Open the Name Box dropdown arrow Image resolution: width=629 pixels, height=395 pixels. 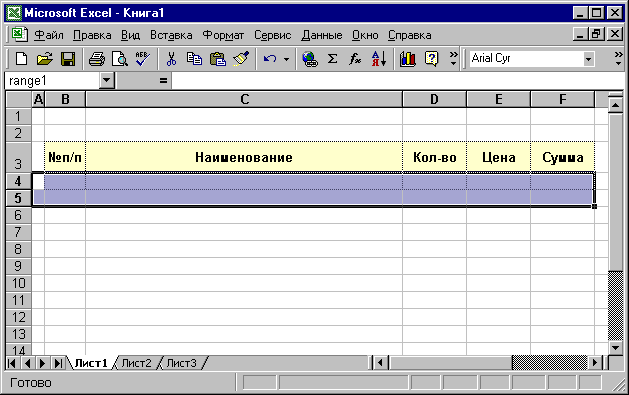106,81
